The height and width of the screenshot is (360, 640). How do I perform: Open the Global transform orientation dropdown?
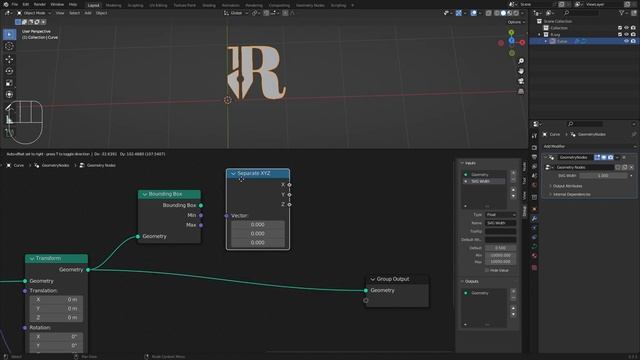click(236, 13)
